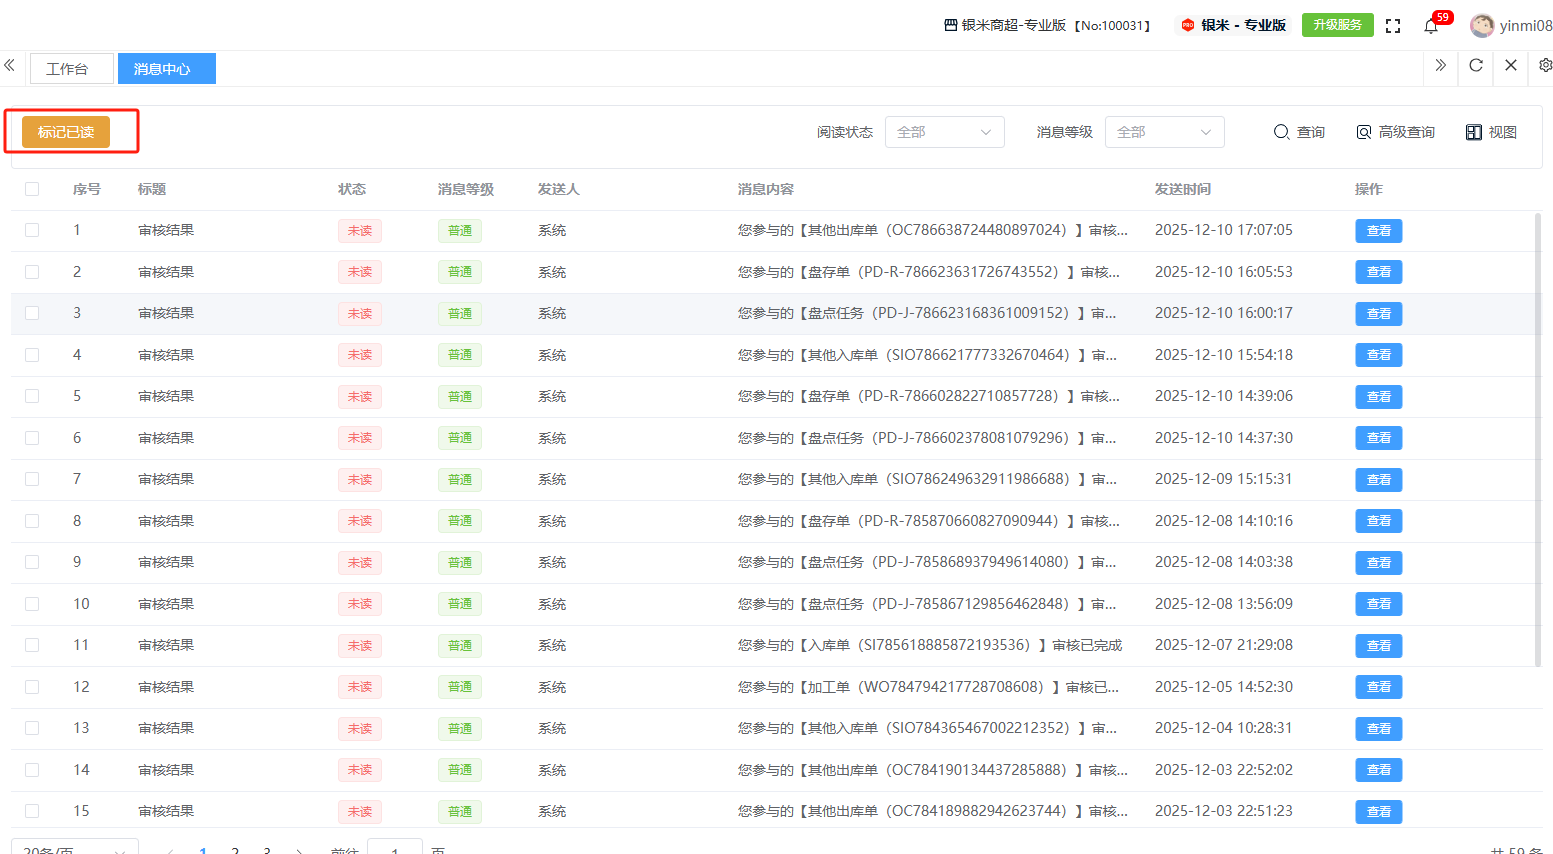
Task: Close current tab with X icon
Action: tap(1511, 66)
